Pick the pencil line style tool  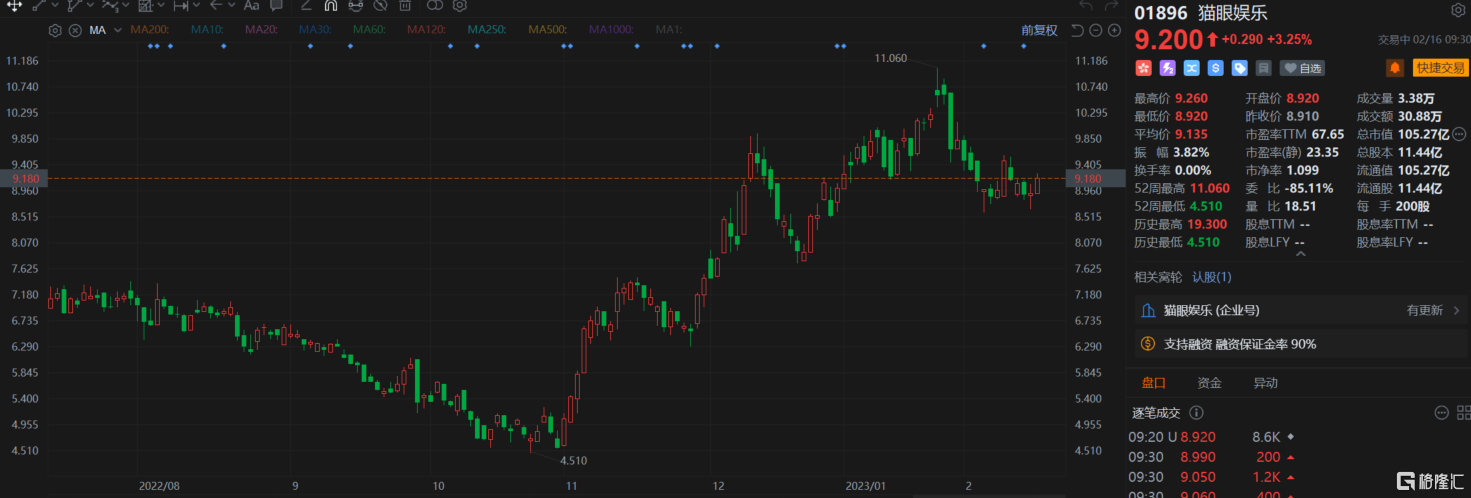point(306,5)
